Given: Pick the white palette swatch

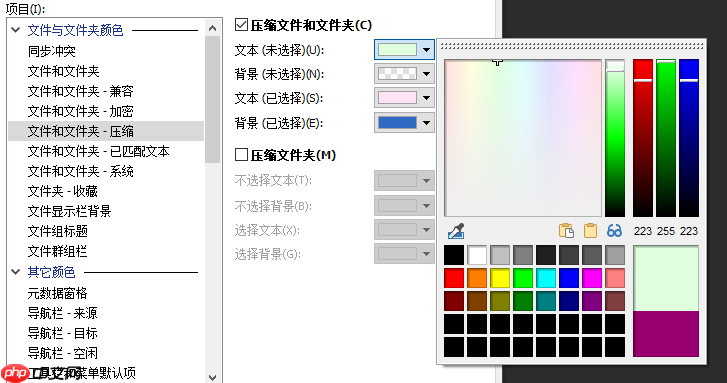Looking at the screenshot, I should (x=477, y=255).
